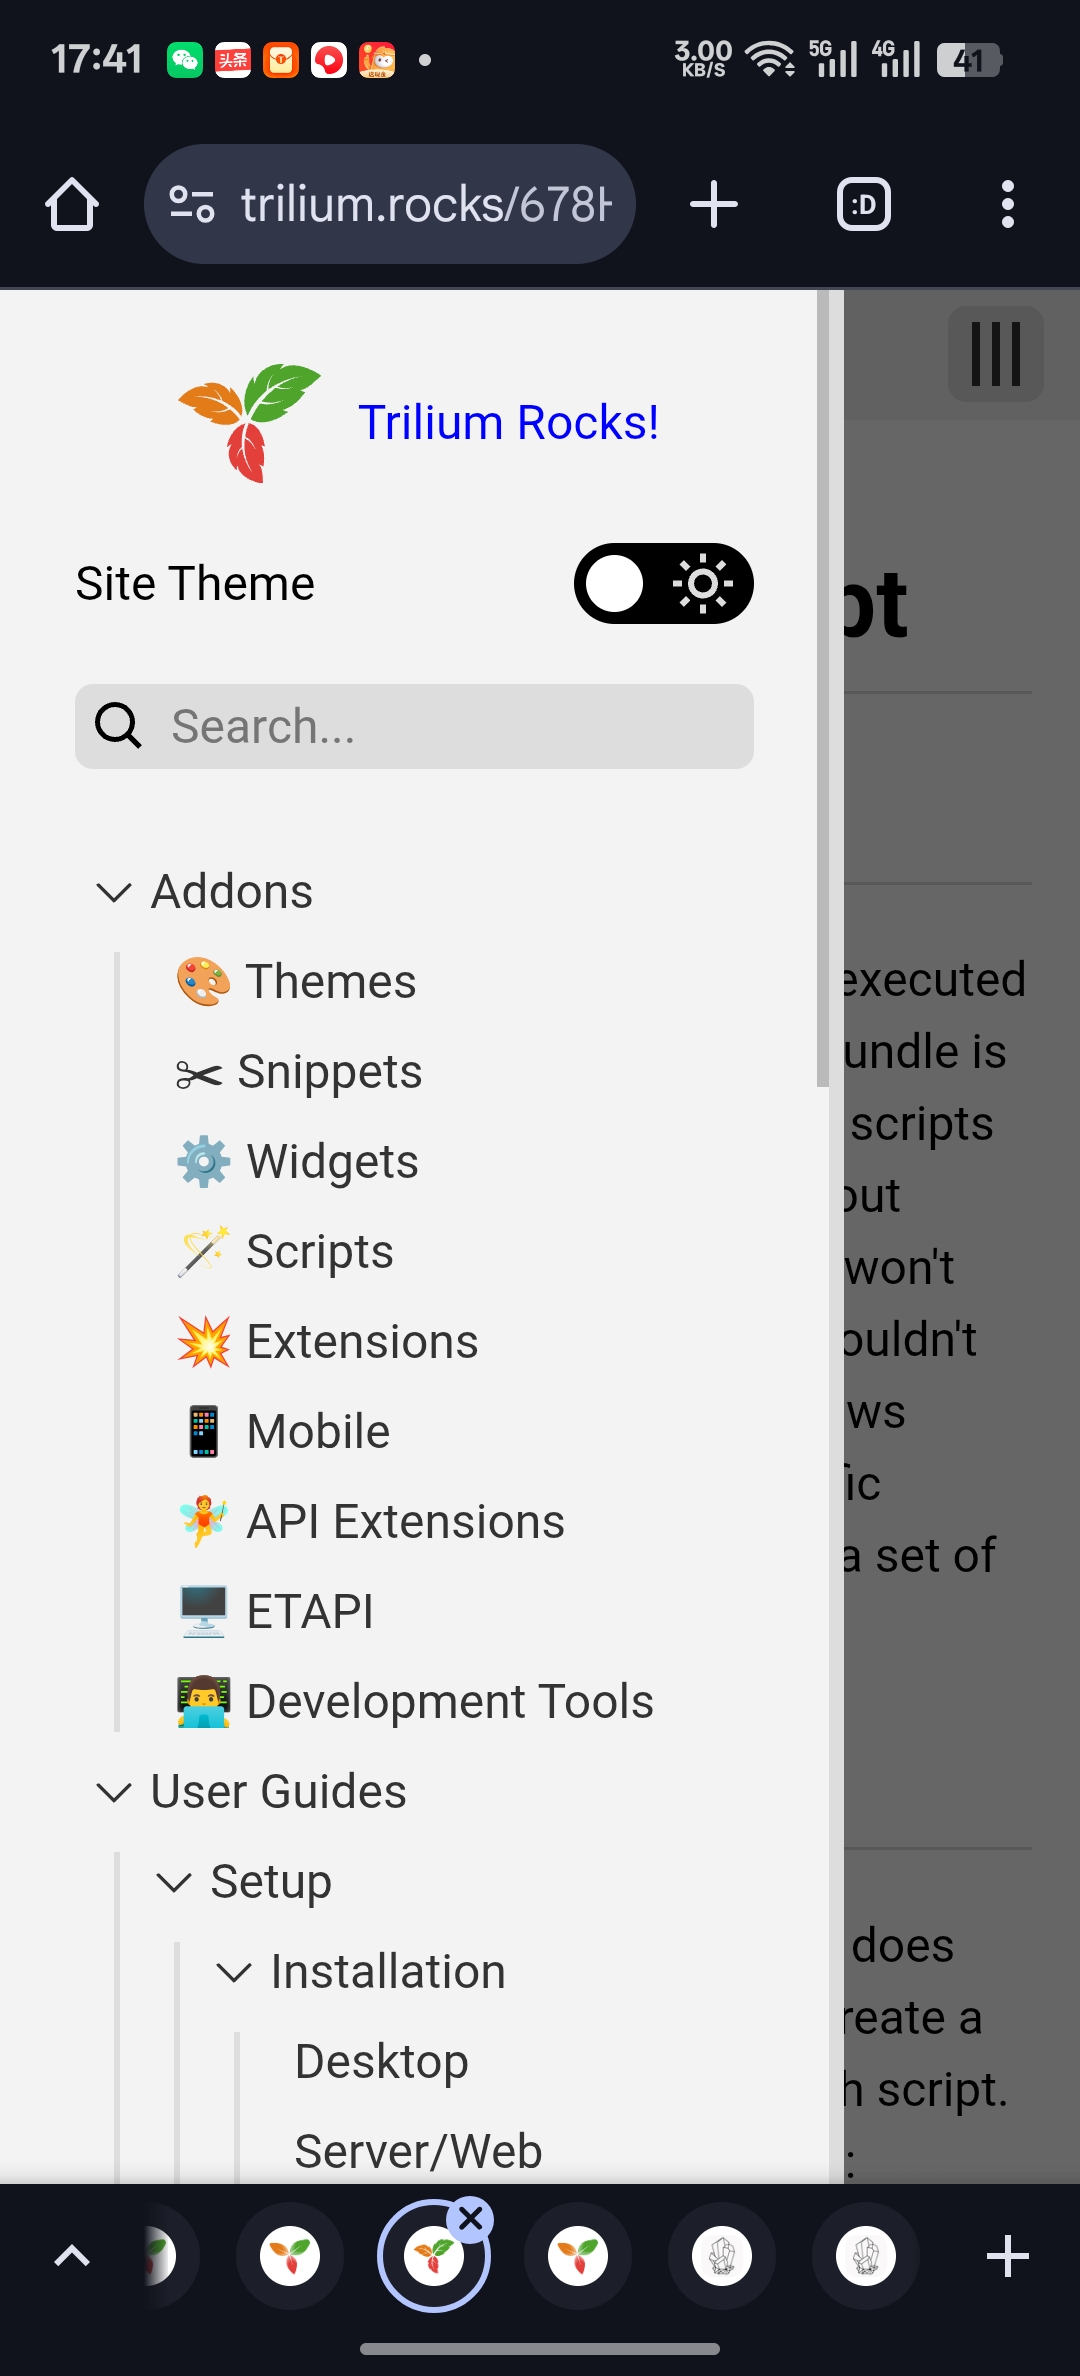Toggle the Site Theme switch
This screenshot has height=2376, width=1080.
663,584
